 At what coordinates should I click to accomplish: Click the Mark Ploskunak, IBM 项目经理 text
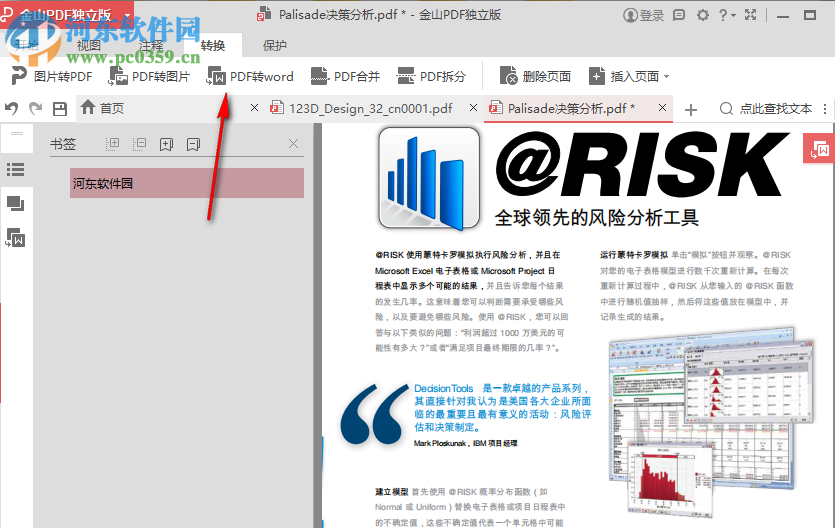tap(465, 443)
